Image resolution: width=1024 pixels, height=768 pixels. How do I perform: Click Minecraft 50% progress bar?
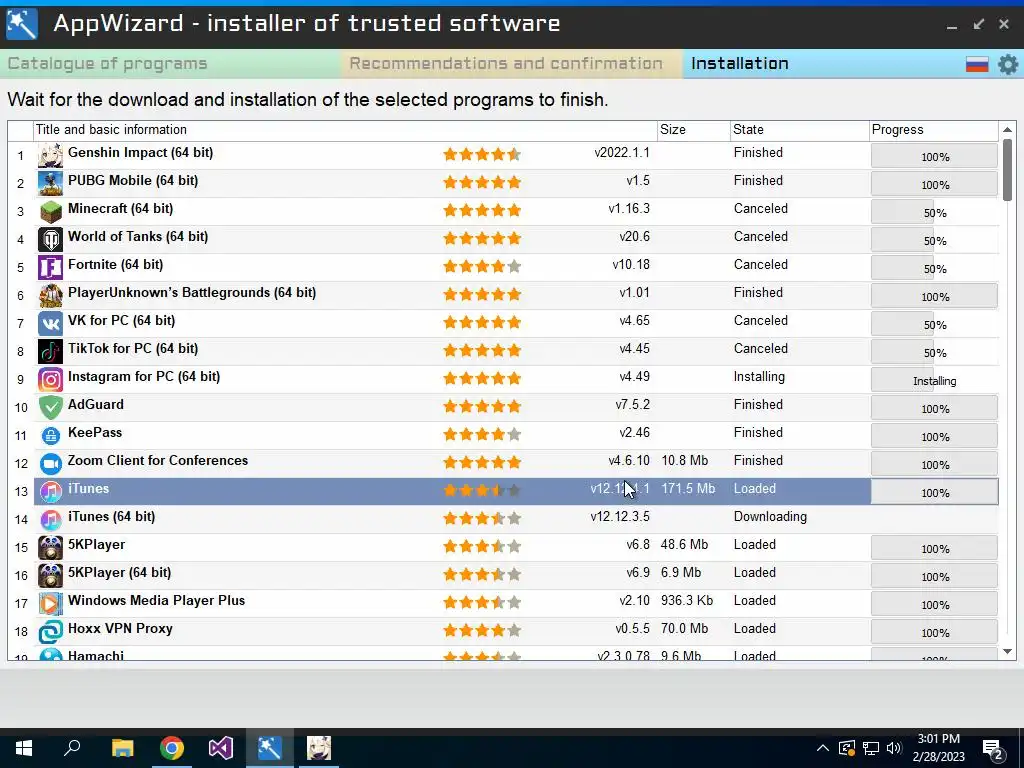(935, 213)
